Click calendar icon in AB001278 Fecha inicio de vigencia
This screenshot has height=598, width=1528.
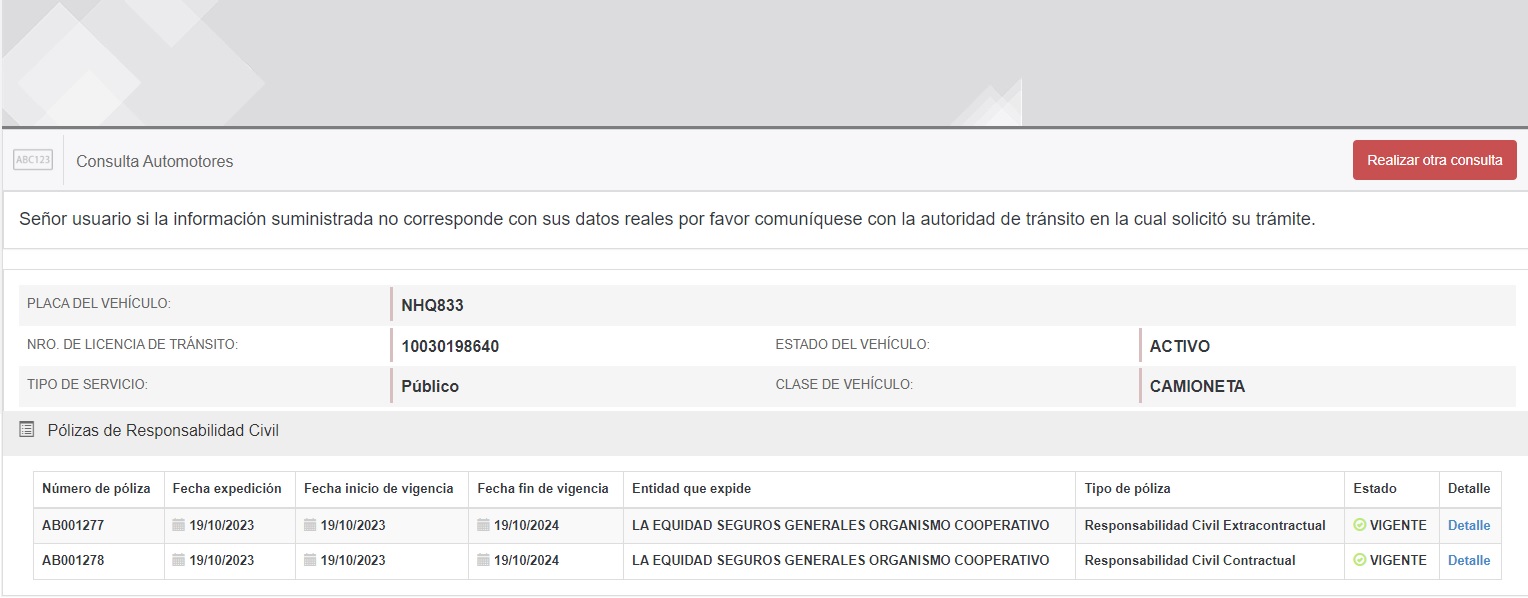310,560
